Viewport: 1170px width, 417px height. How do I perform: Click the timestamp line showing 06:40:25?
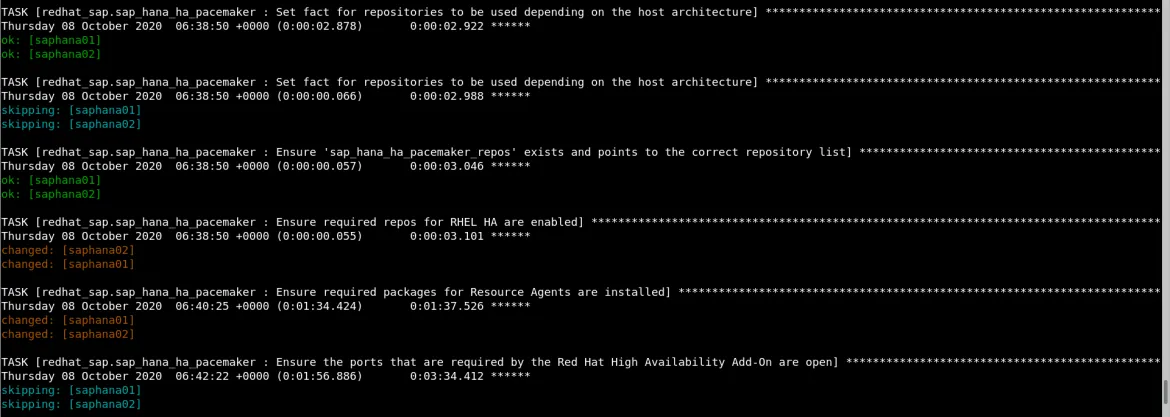pyautogui.click(x=266, y=306)
